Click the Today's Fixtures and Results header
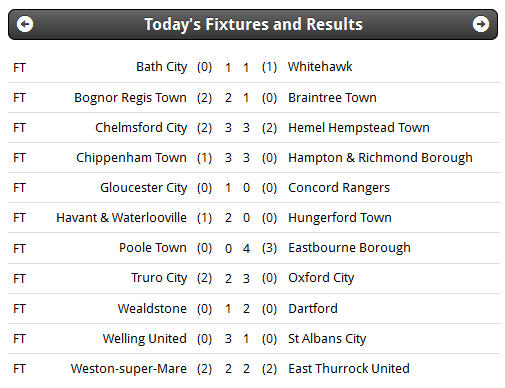Viewport: 505px width, 388px height. click(x=253, y=24)
